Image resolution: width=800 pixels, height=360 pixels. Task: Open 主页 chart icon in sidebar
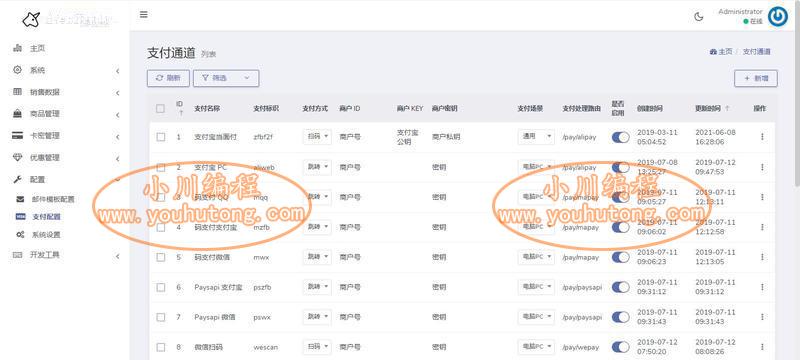(x=17, y=48)
